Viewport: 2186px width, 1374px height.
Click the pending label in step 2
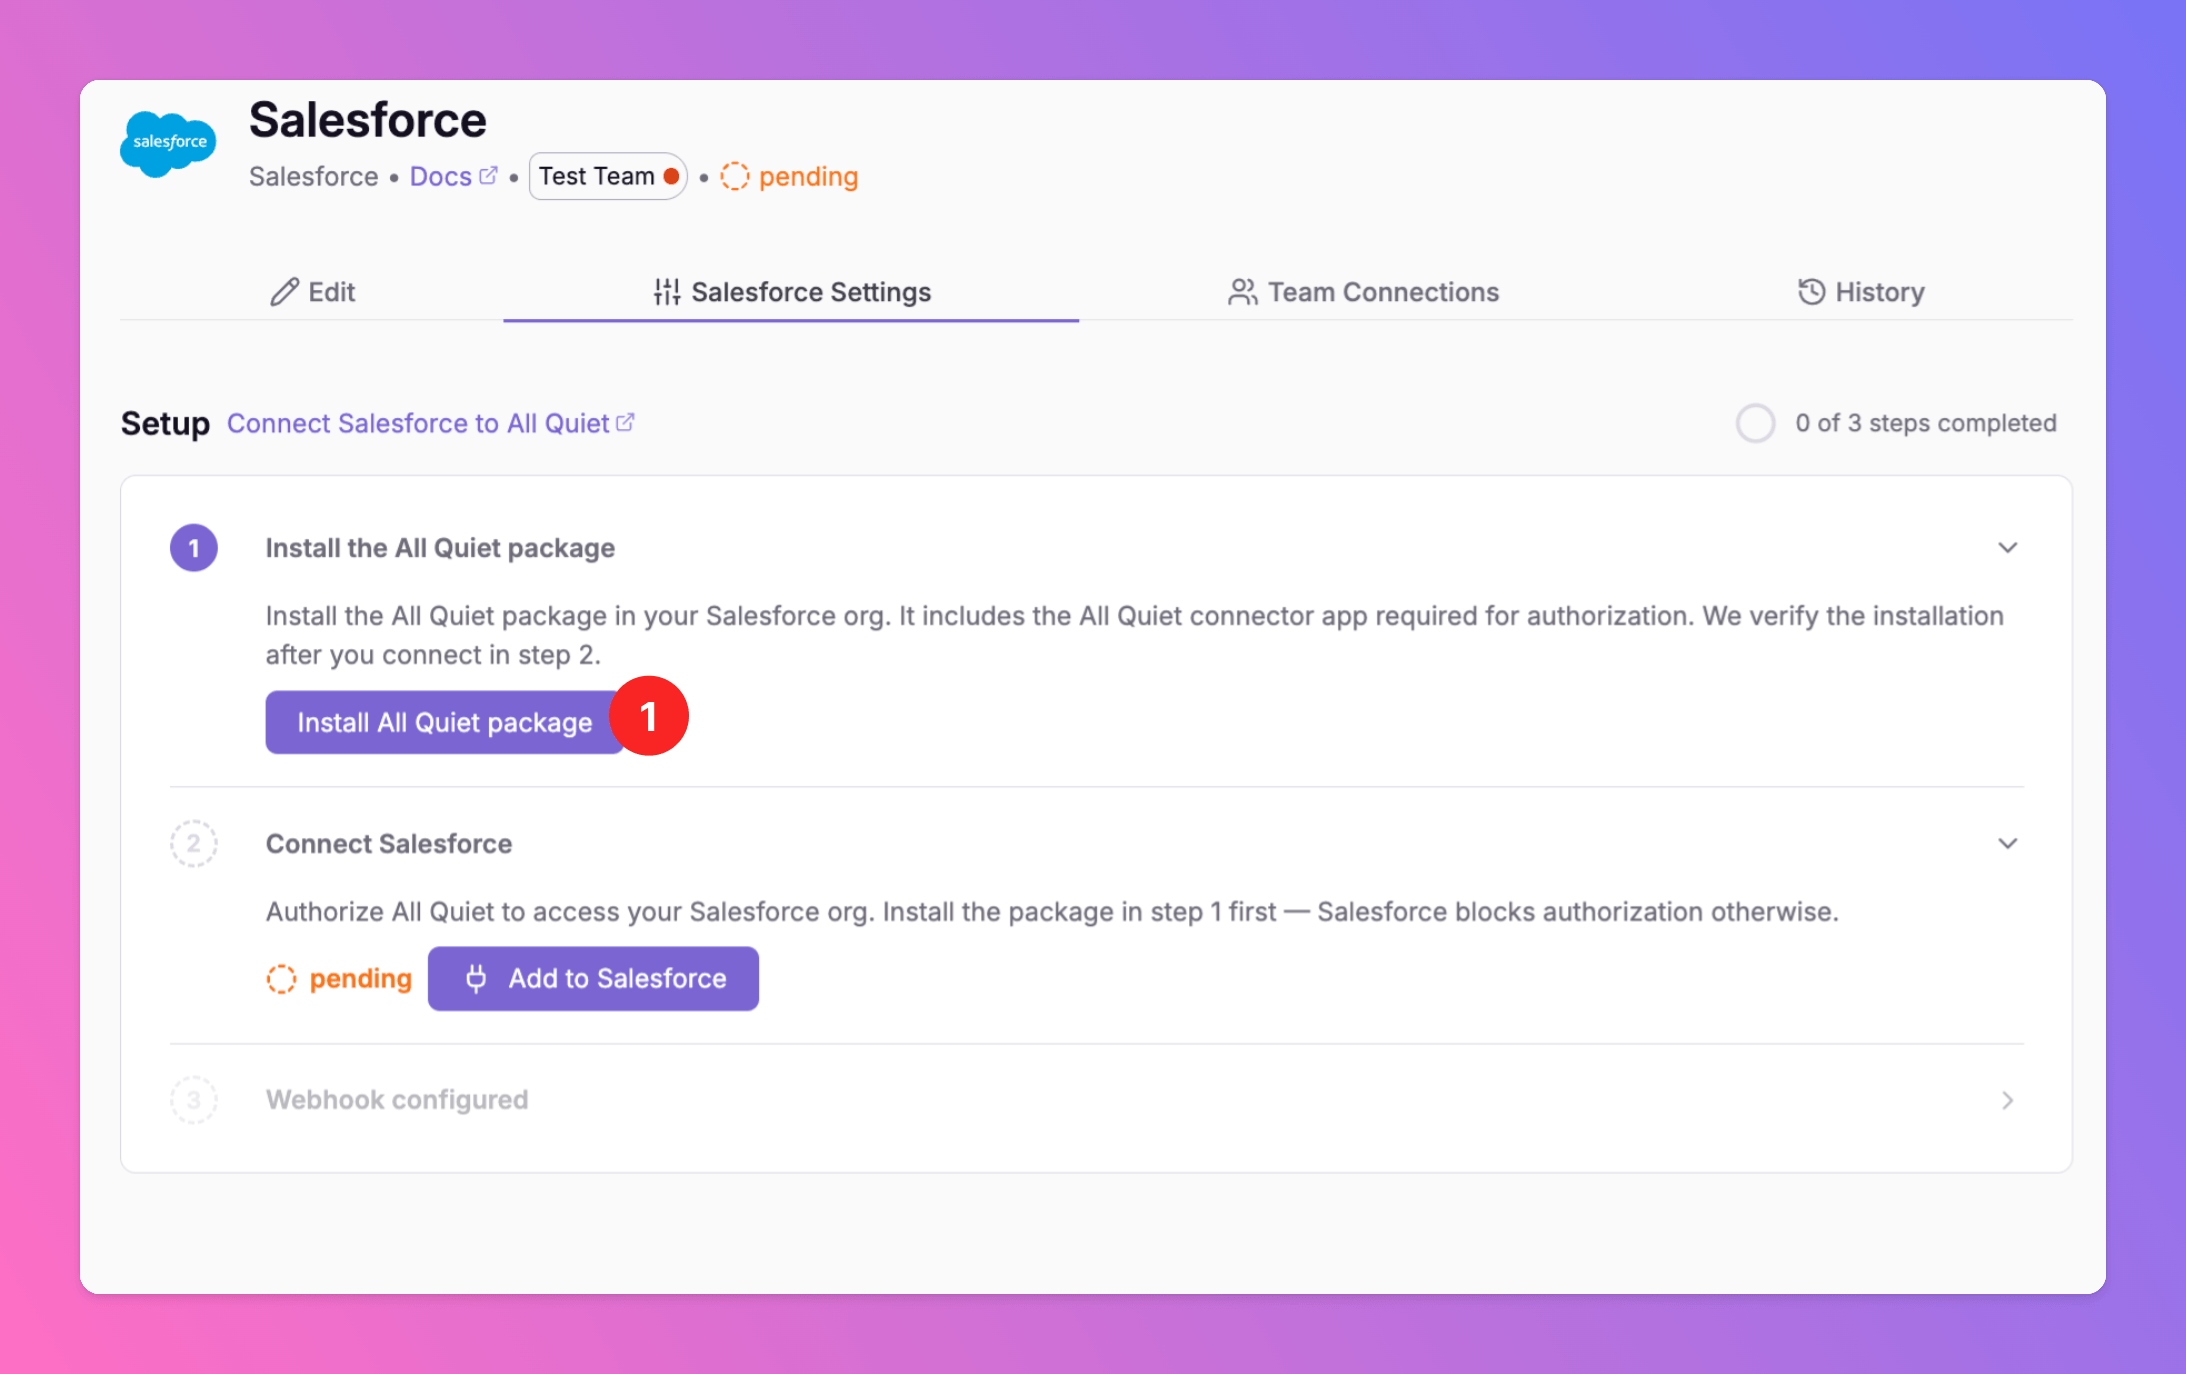pyautogui.click(x=360, y=979)
